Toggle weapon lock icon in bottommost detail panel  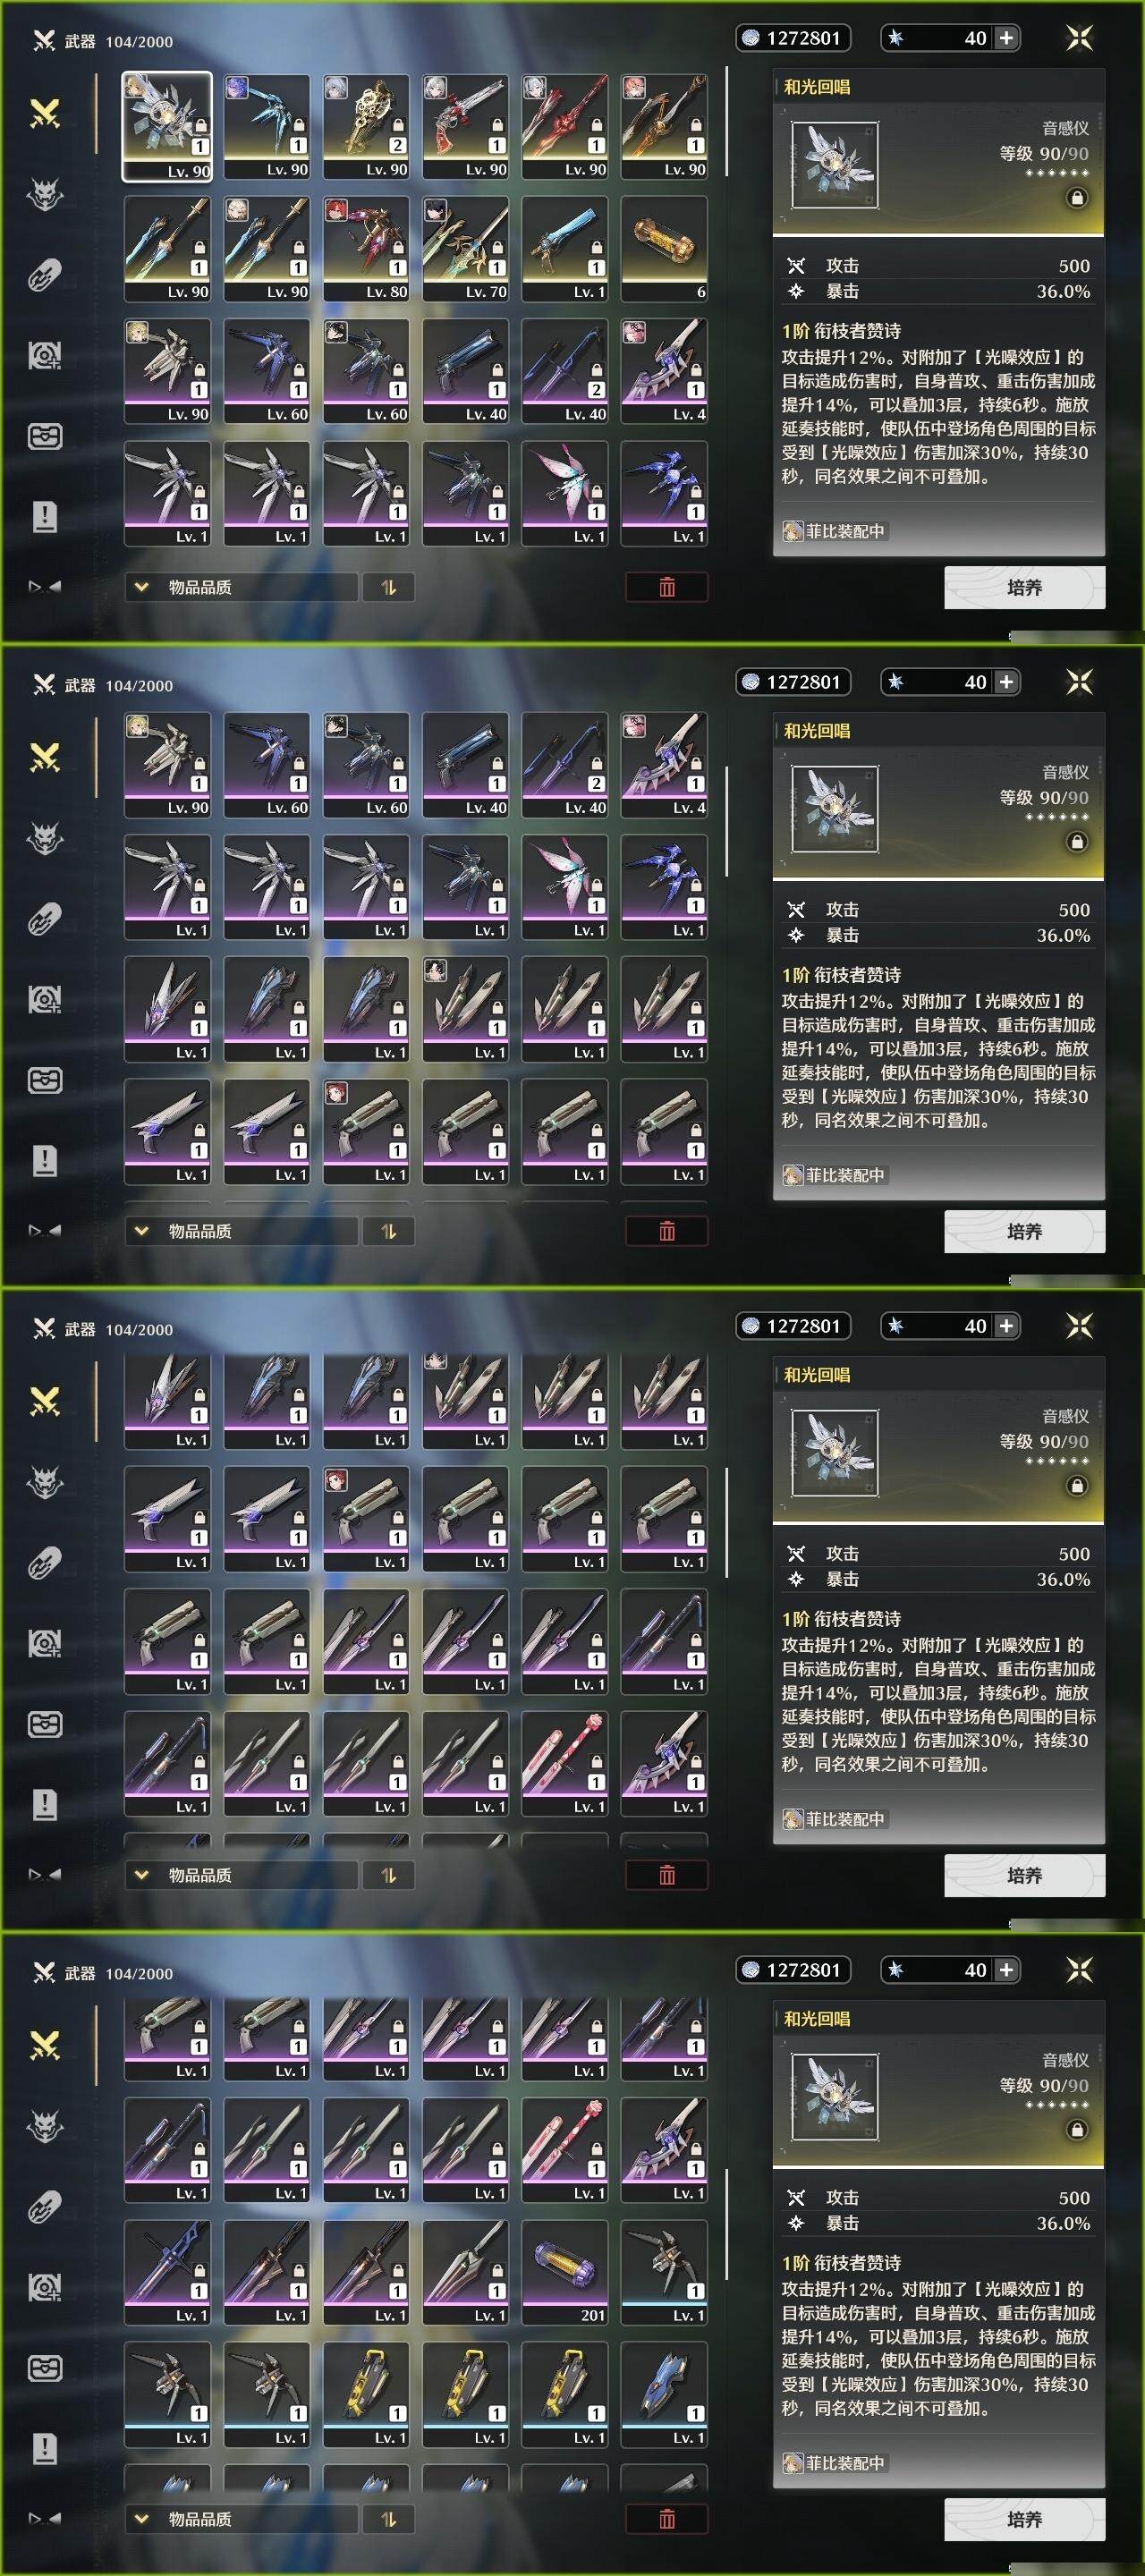1077,2130
